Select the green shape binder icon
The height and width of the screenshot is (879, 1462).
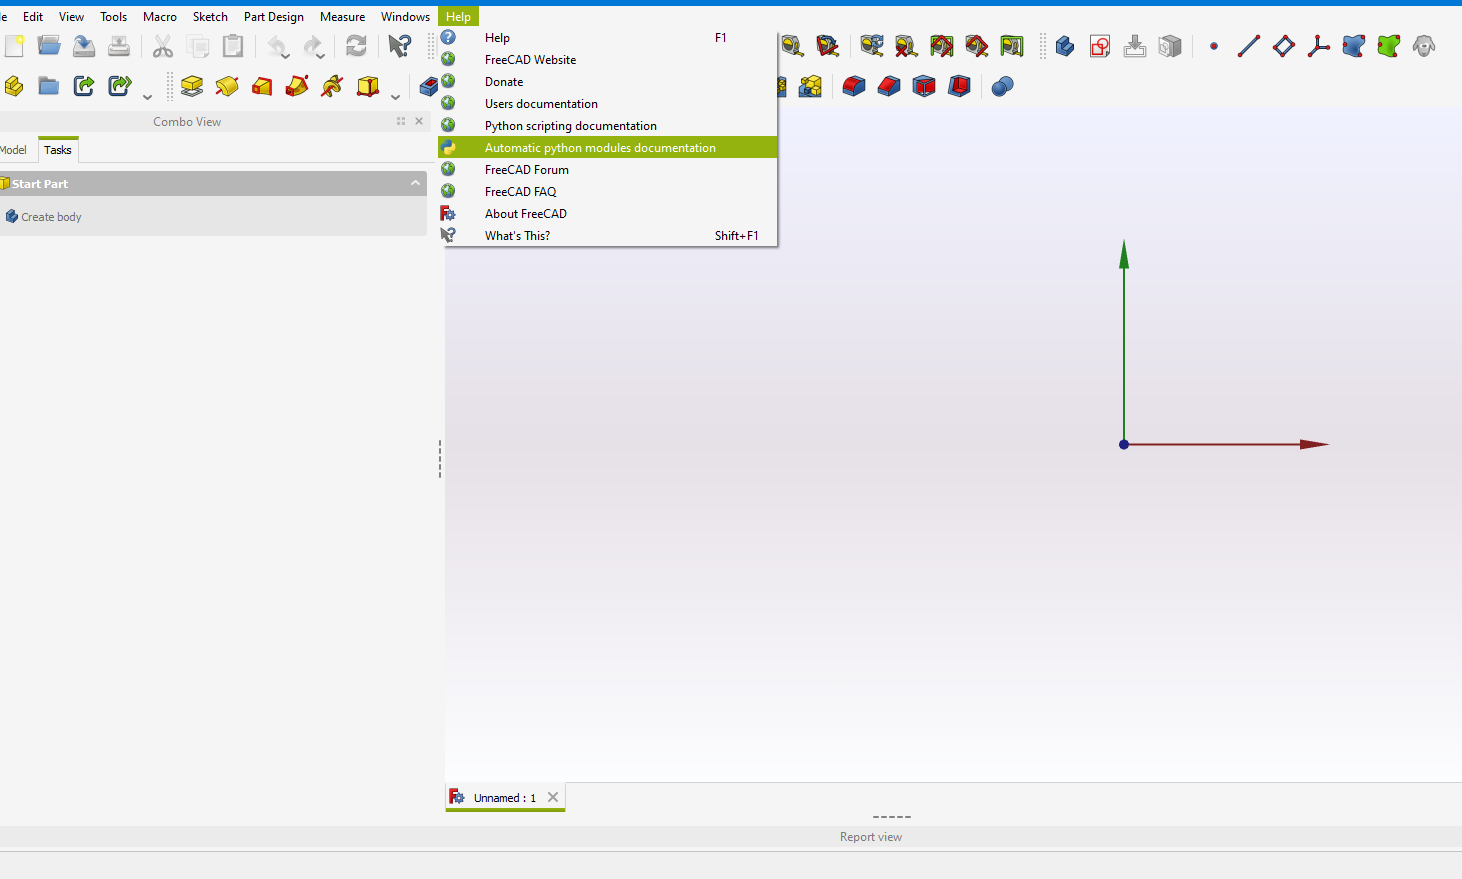click(x=1388, y=46)
